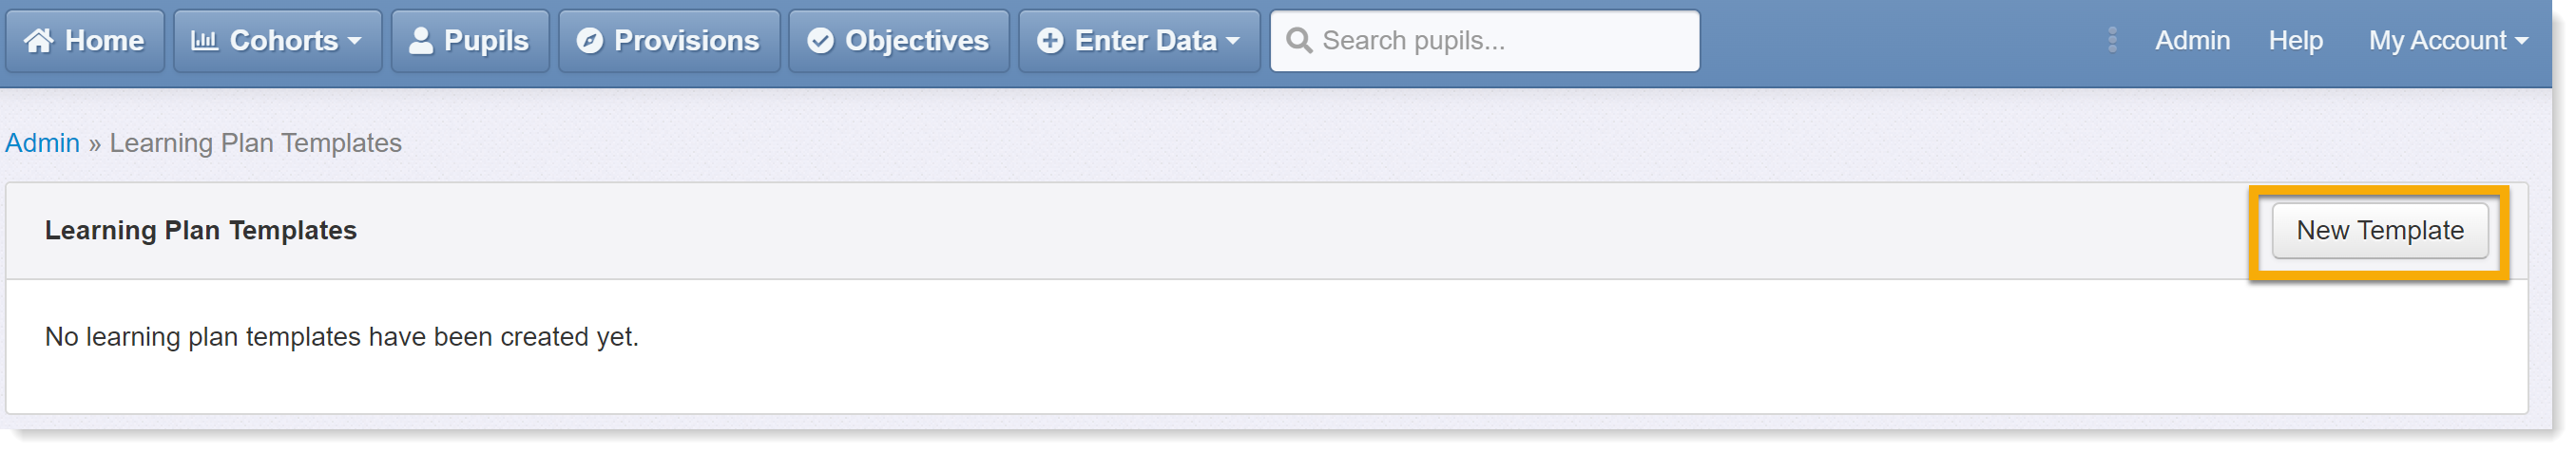The height and width of the screenshot is (453, 2576).
Task: Open the Help menu item
Action: click(x=2295, y=41)
